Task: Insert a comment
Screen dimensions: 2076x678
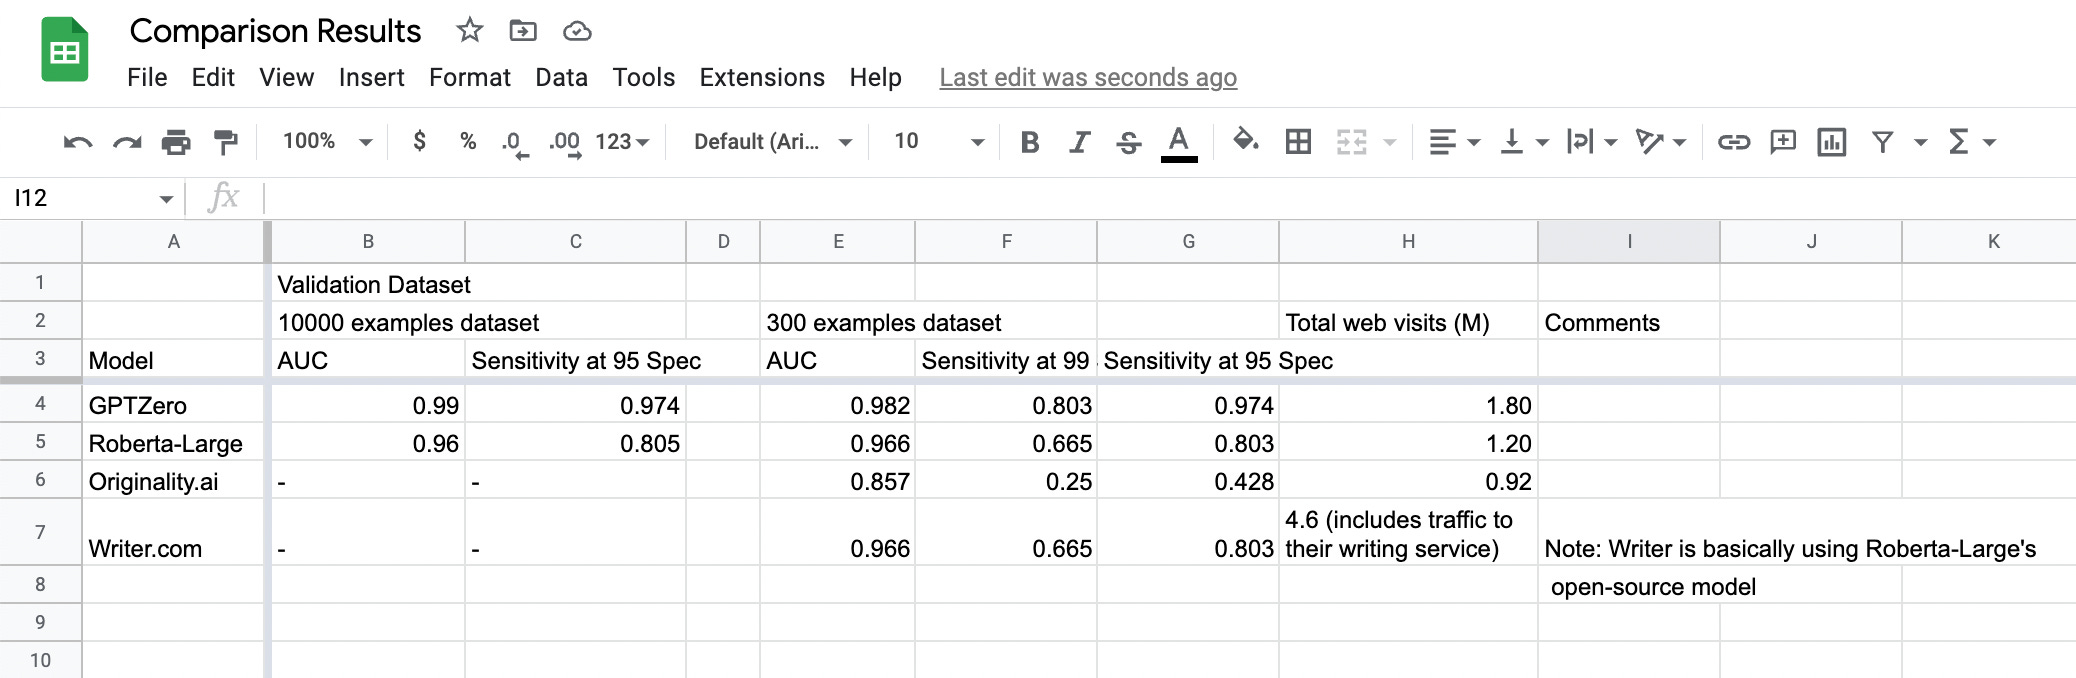Action: (x=1783, y=142)
